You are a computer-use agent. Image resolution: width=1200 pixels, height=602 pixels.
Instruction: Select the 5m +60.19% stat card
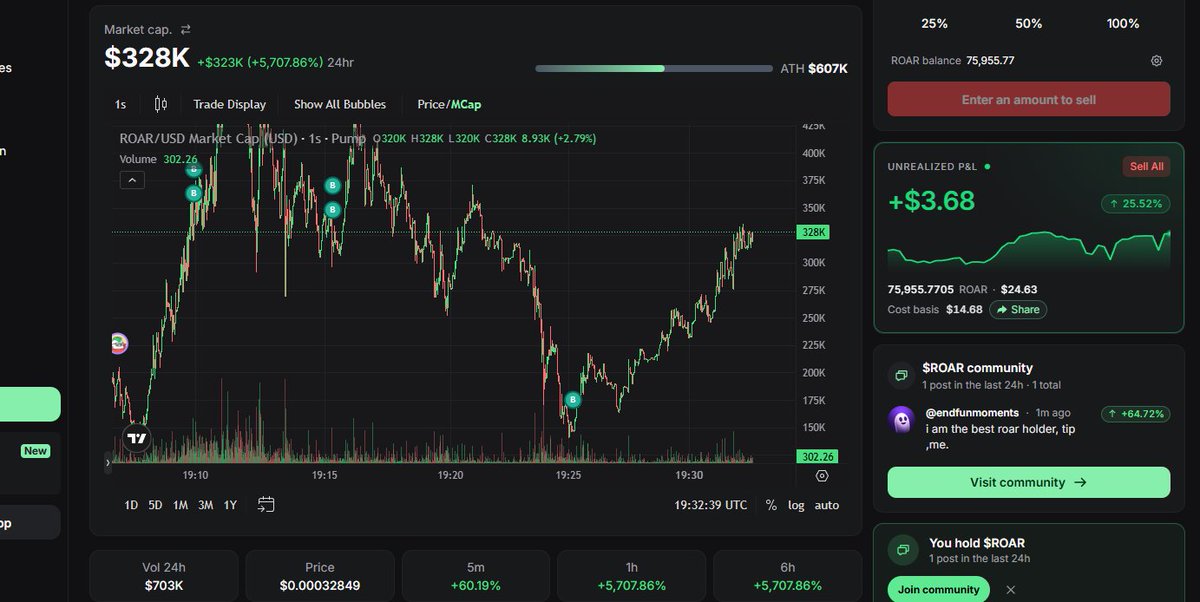tap(476, 576)
